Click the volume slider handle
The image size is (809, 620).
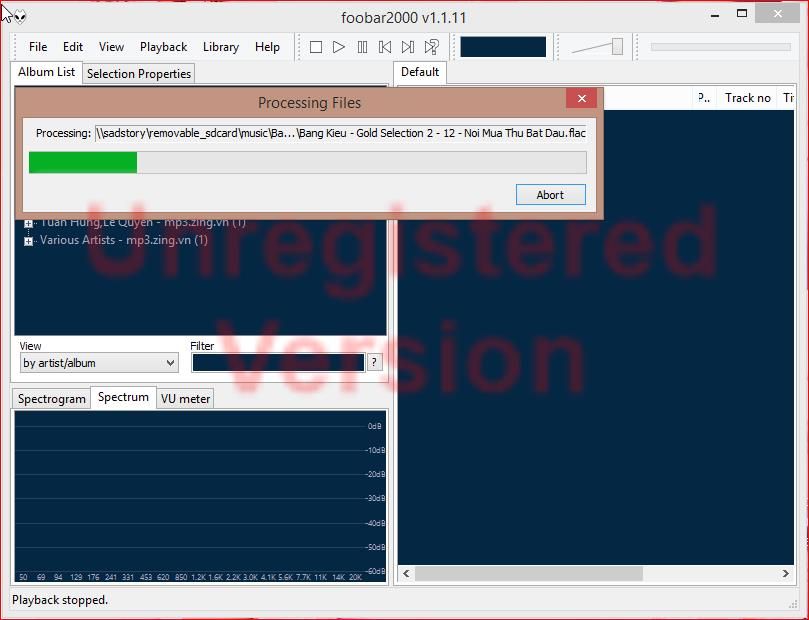[x=617, y=47]
